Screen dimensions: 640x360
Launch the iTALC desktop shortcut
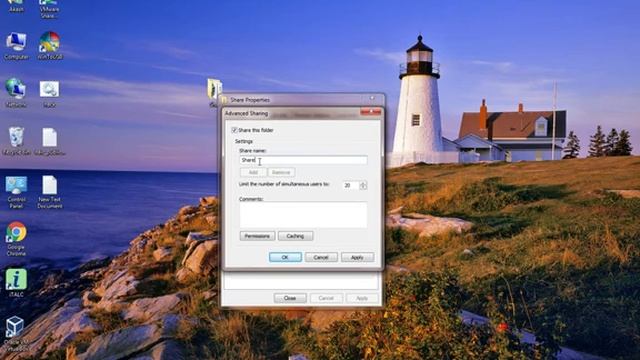[x=16, y=282]
